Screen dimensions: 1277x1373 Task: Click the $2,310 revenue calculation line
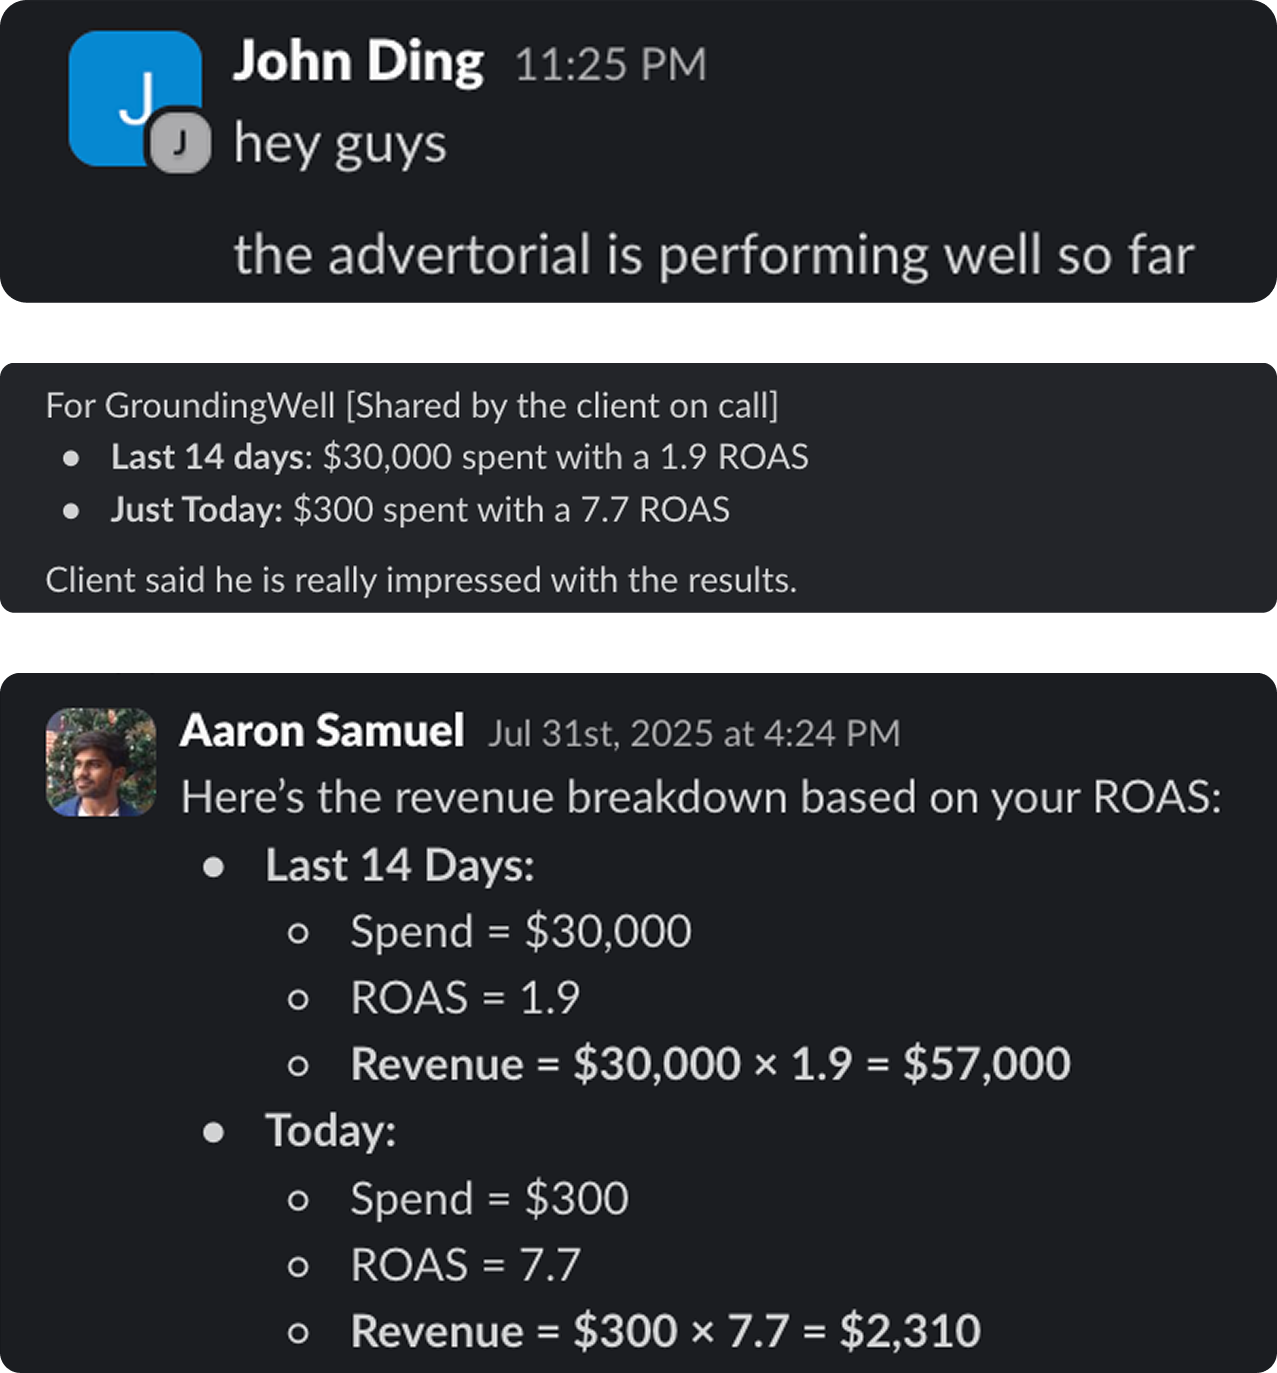(665, 1331)
